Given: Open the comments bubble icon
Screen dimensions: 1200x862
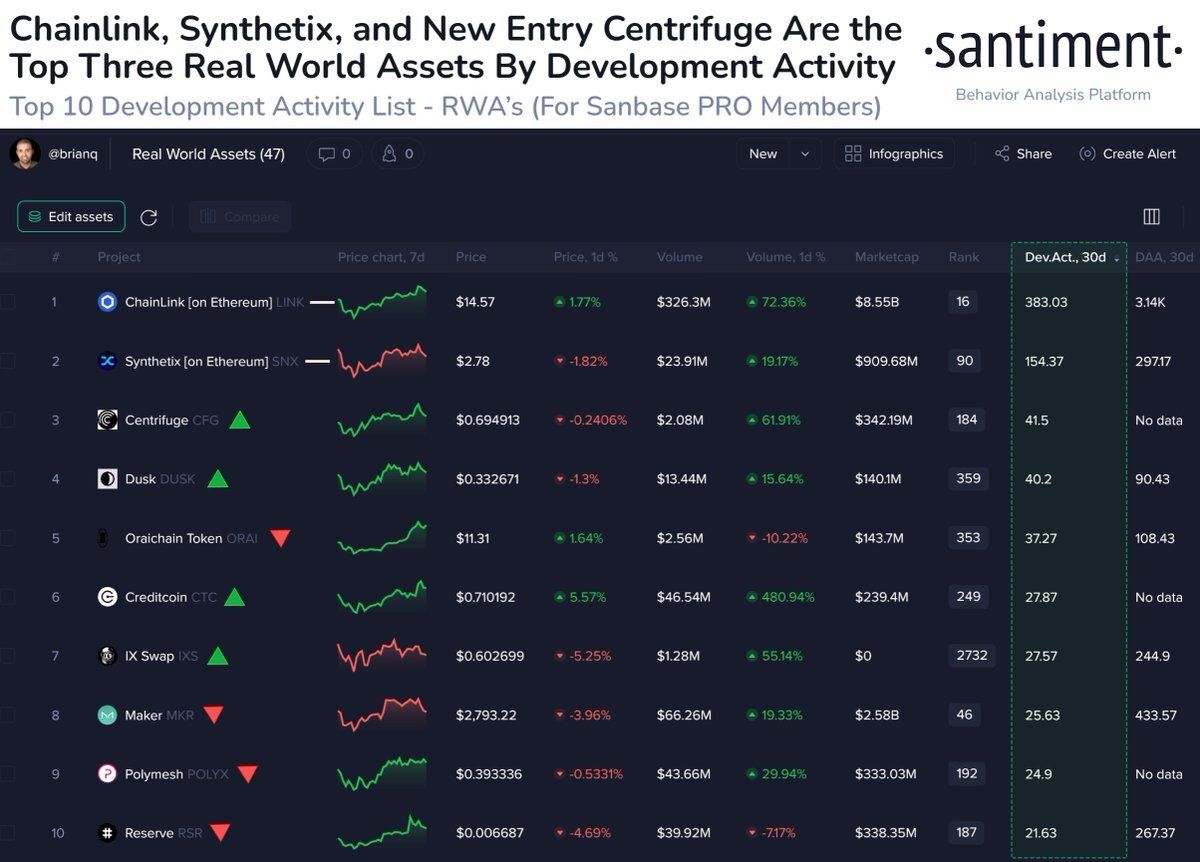Looking at the screenshot, I should [x=326, y=154].
